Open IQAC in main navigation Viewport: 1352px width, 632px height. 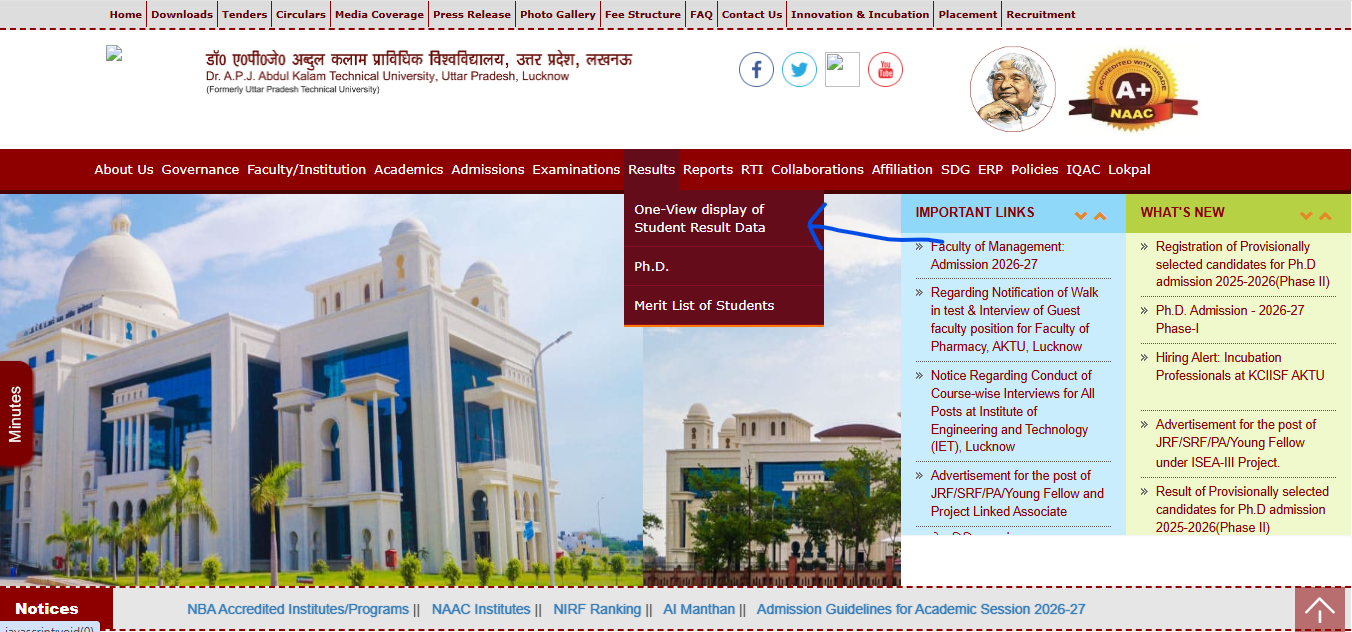point(1083,169)
